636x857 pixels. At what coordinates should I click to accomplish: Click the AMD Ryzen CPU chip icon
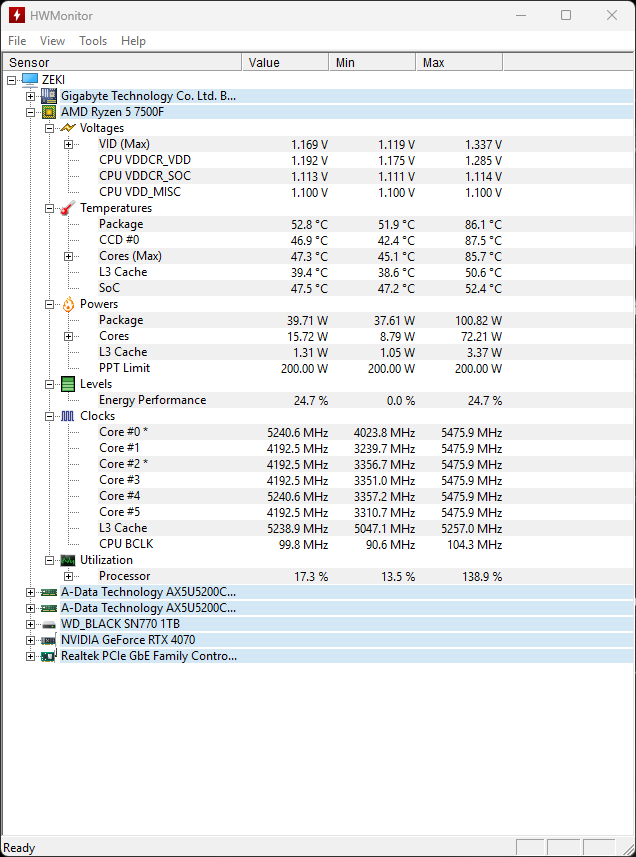pyautogui.click(x=49, y=112)
